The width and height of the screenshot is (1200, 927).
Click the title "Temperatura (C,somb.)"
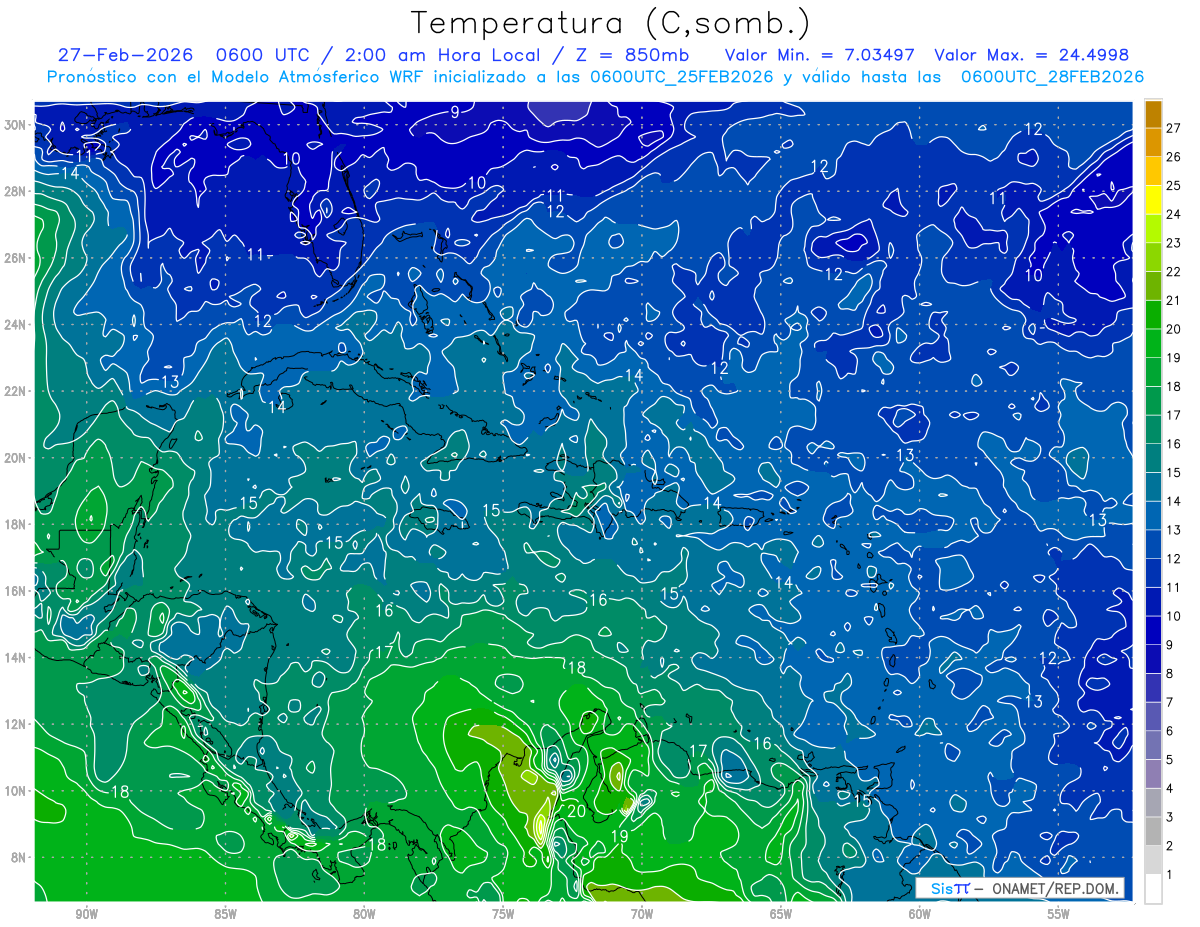611,23
